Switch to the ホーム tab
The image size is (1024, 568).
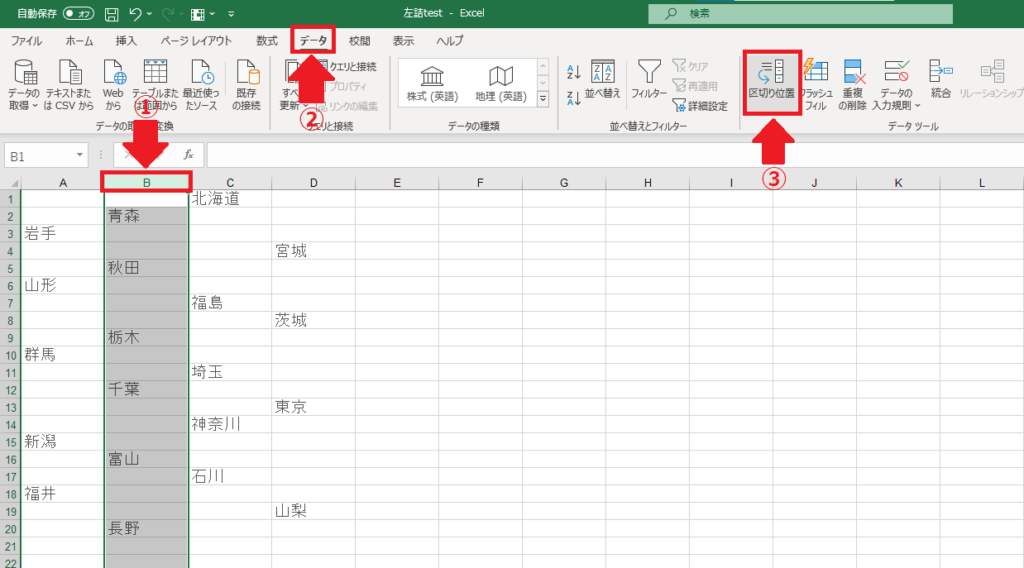point(79,40)
